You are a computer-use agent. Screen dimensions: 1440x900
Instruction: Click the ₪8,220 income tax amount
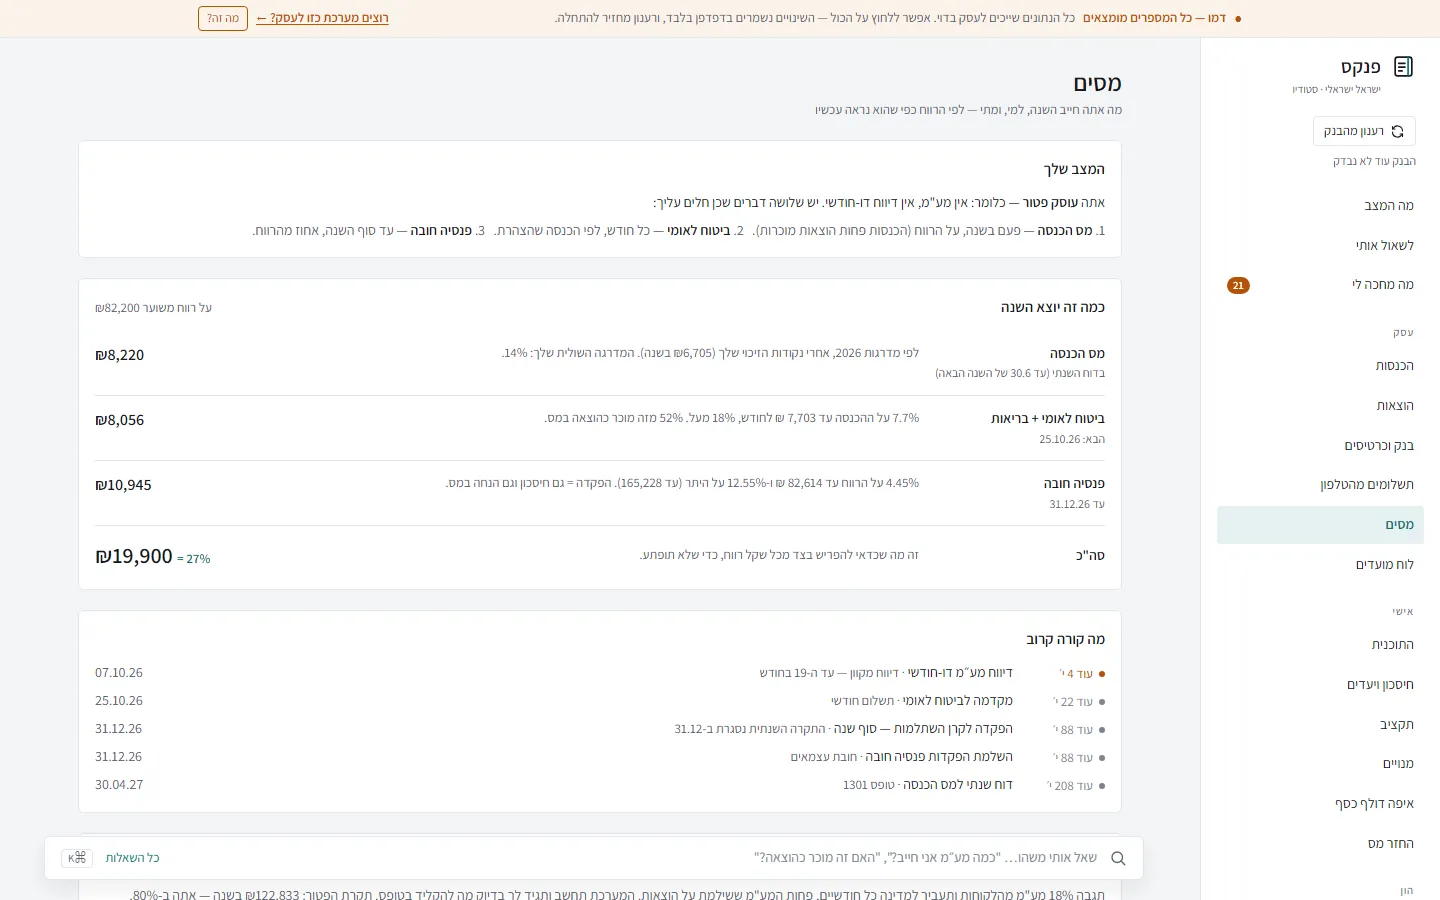pos(120,355)
